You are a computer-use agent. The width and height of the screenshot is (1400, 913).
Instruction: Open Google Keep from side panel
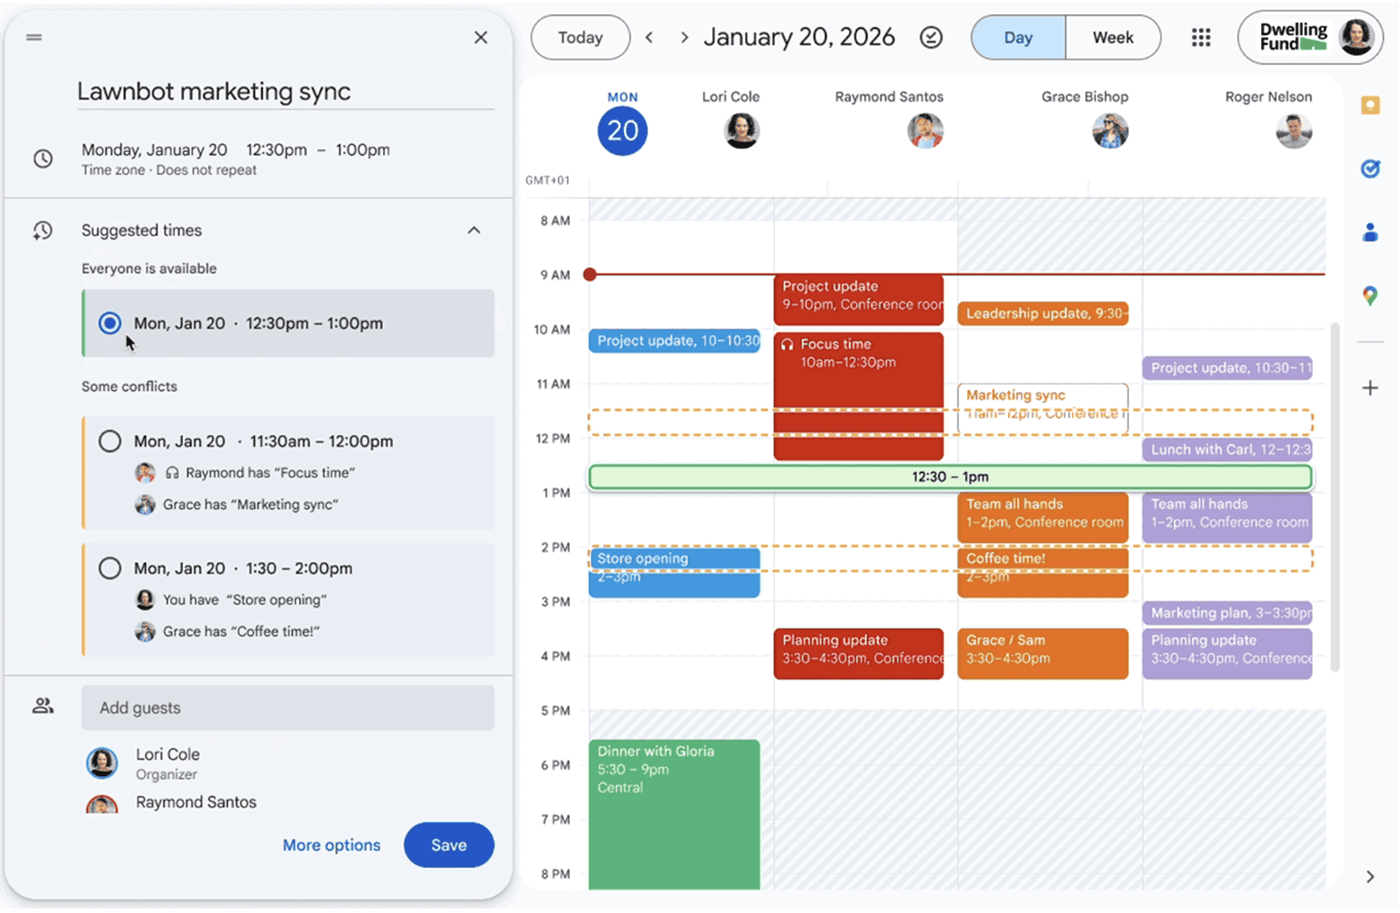click(1370, 105)
